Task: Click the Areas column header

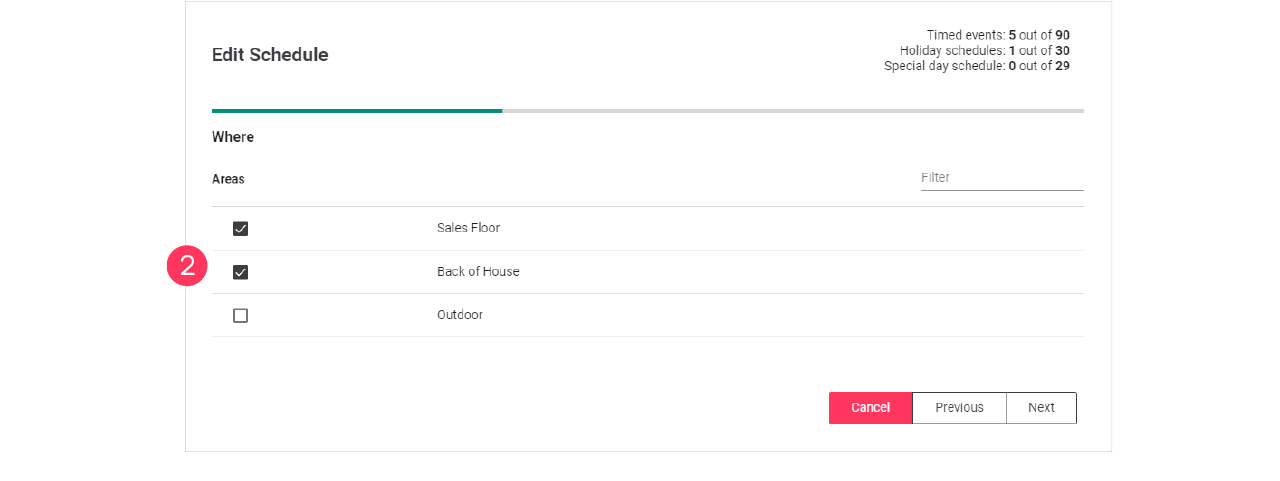Action: point(228,180)
